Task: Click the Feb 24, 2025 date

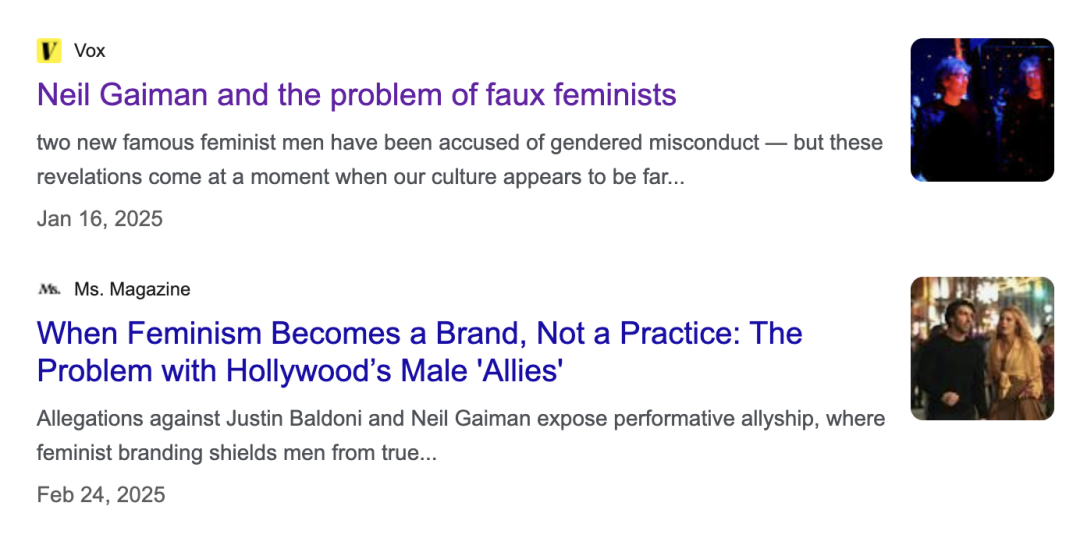Action: tap(101, 494)
